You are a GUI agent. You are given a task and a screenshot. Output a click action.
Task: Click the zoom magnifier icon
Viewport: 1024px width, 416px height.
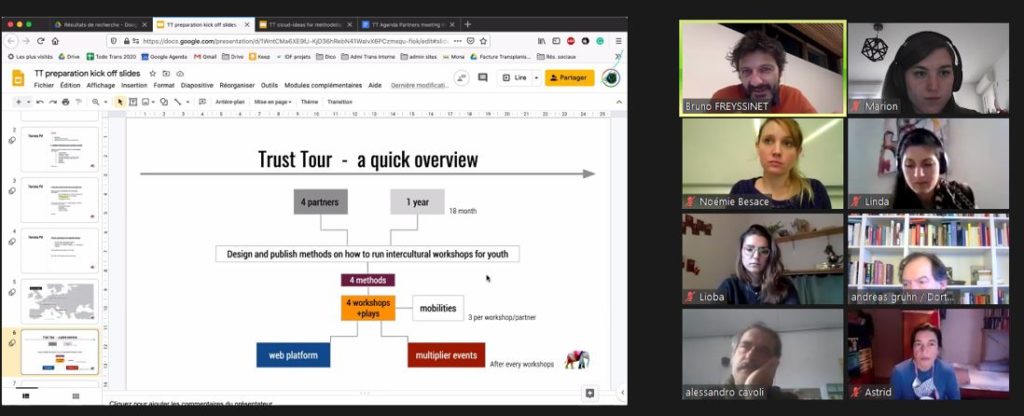click(x=95, y=102)
